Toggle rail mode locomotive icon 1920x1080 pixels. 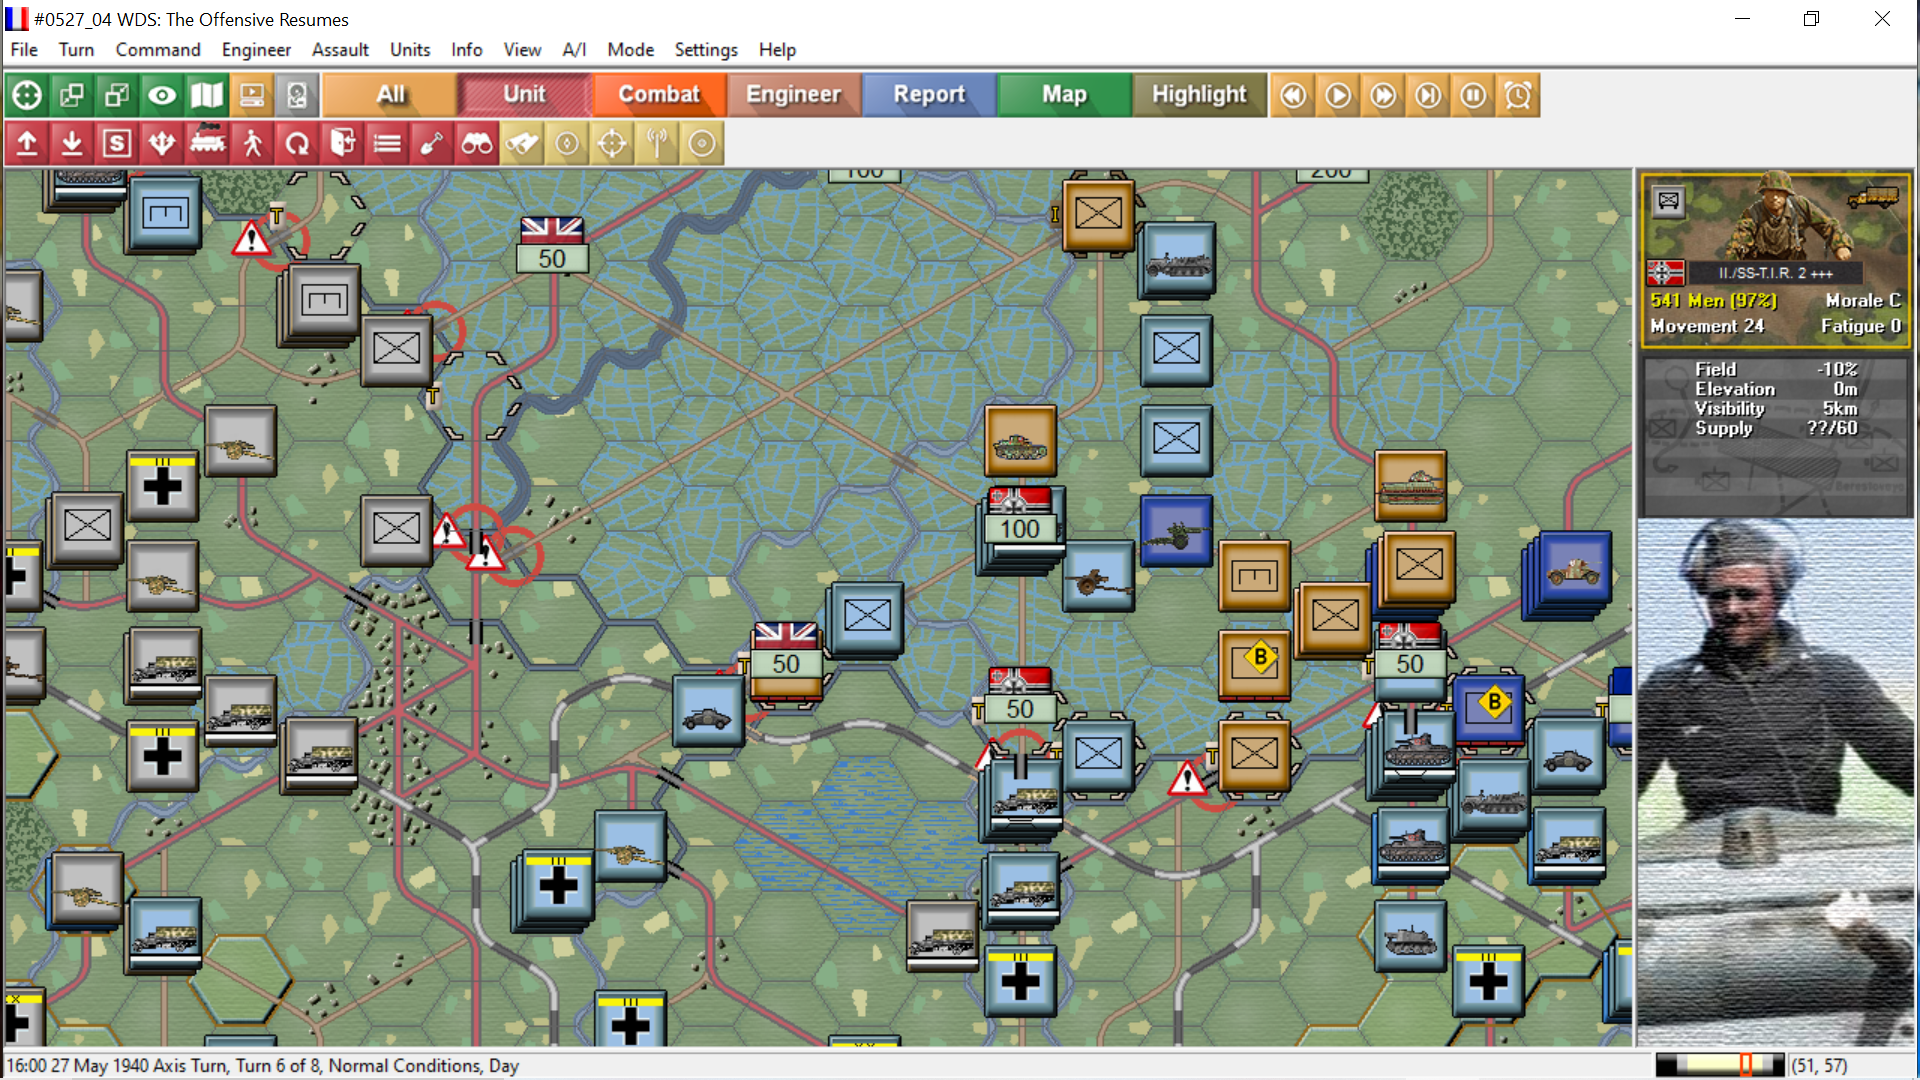pos(207,143)
